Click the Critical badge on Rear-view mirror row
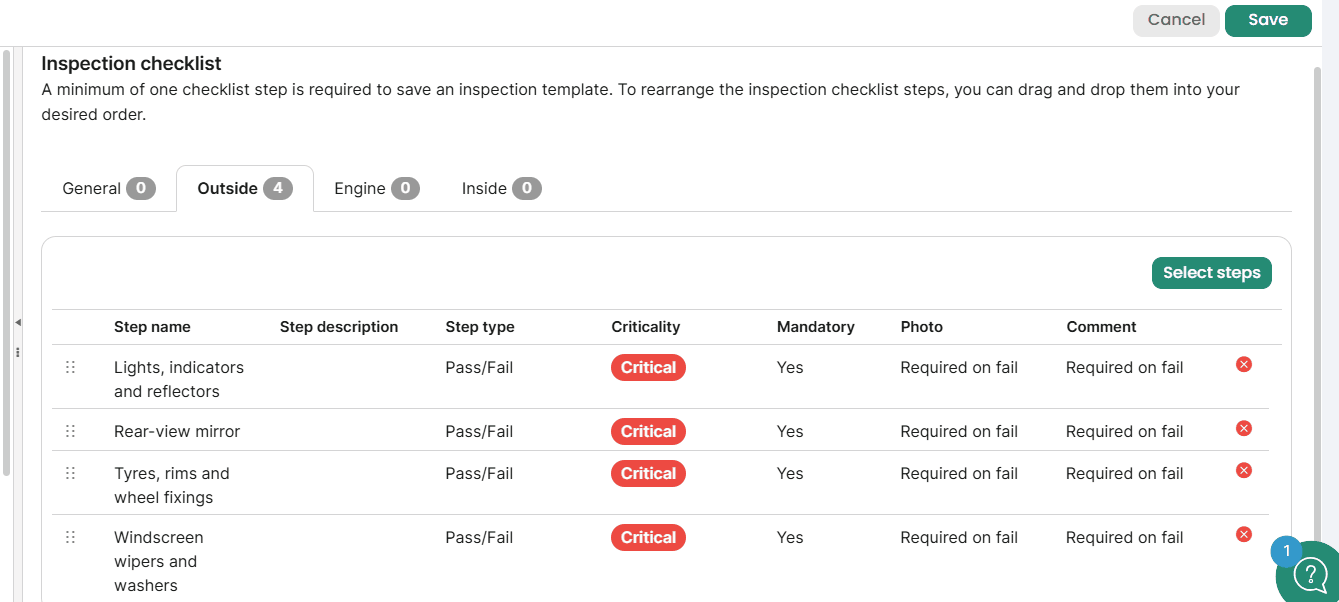Viewport: 1339px width, 602px height. [x=648, y=431]
